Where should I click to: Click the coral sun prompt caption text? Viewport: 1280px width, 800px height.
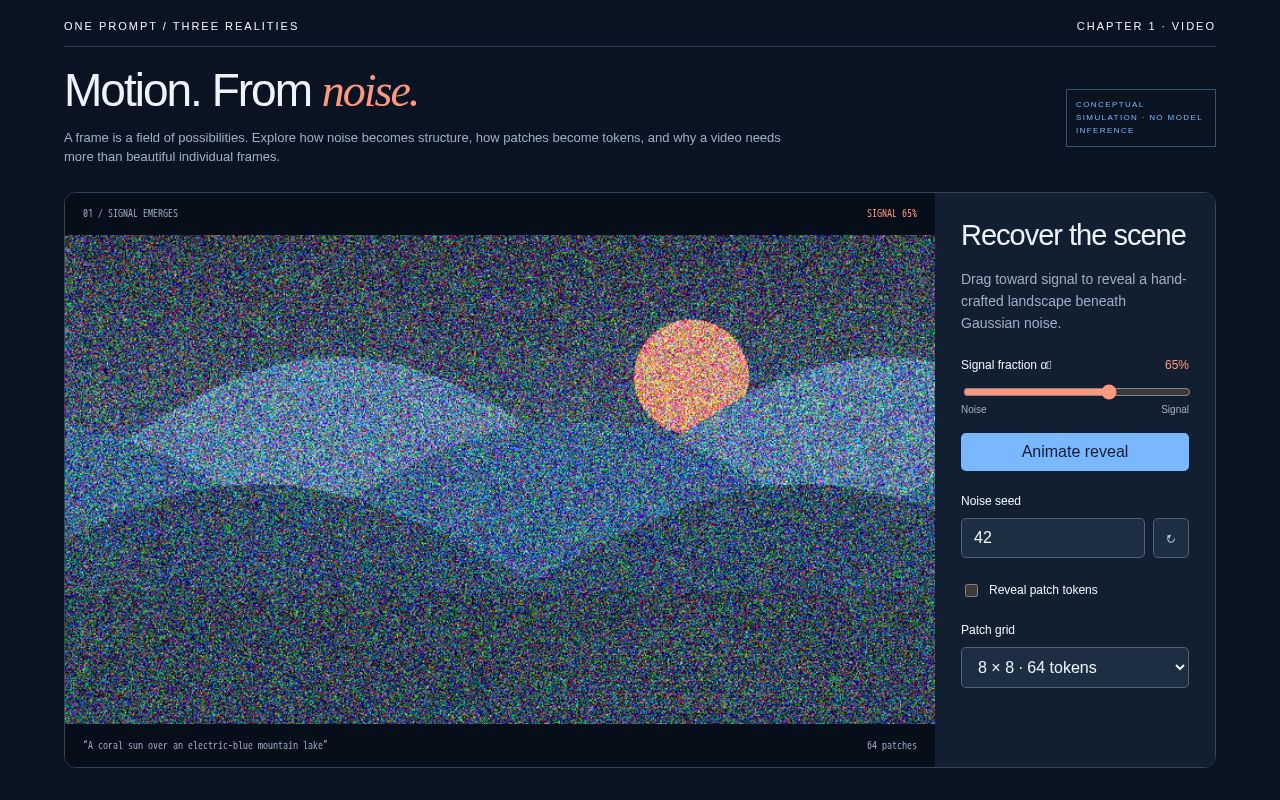(x=205, y=746)
